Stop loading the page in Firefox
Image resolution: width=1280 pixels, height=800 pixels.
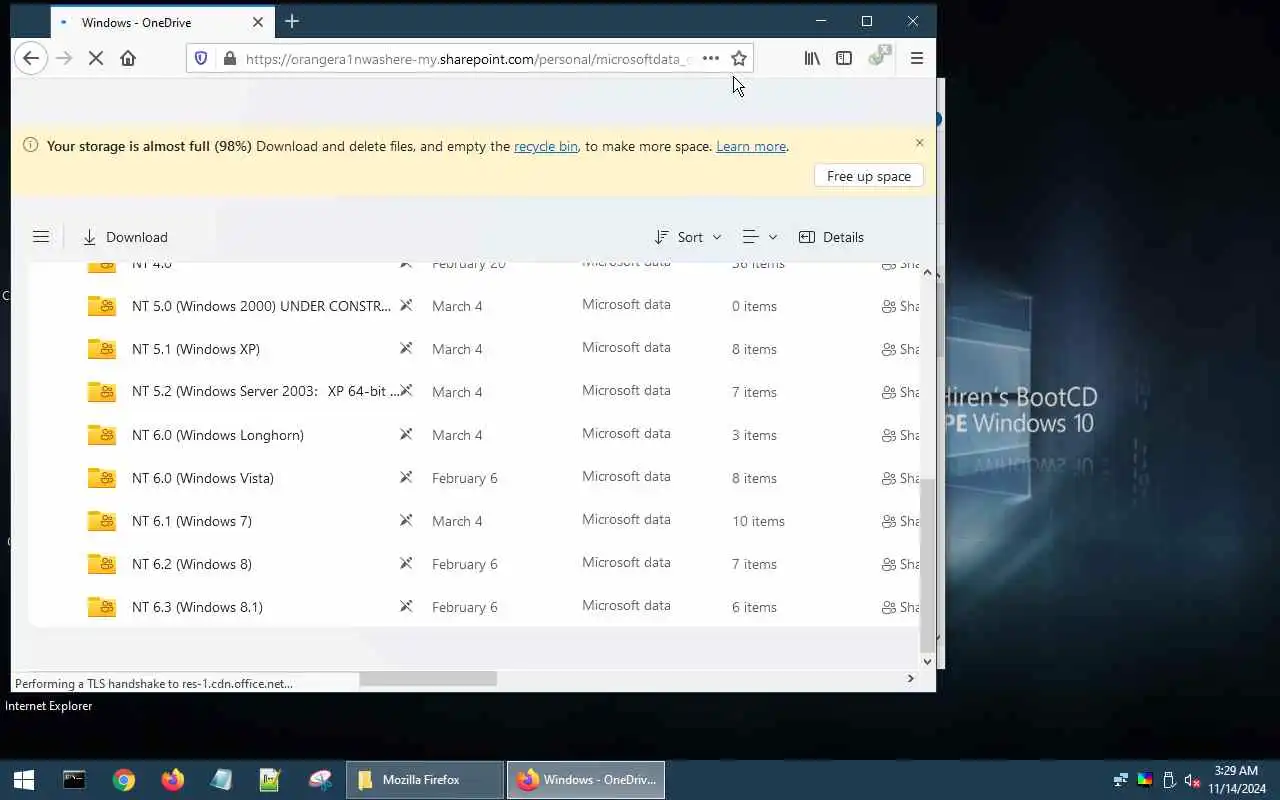[x=96, y=58]
